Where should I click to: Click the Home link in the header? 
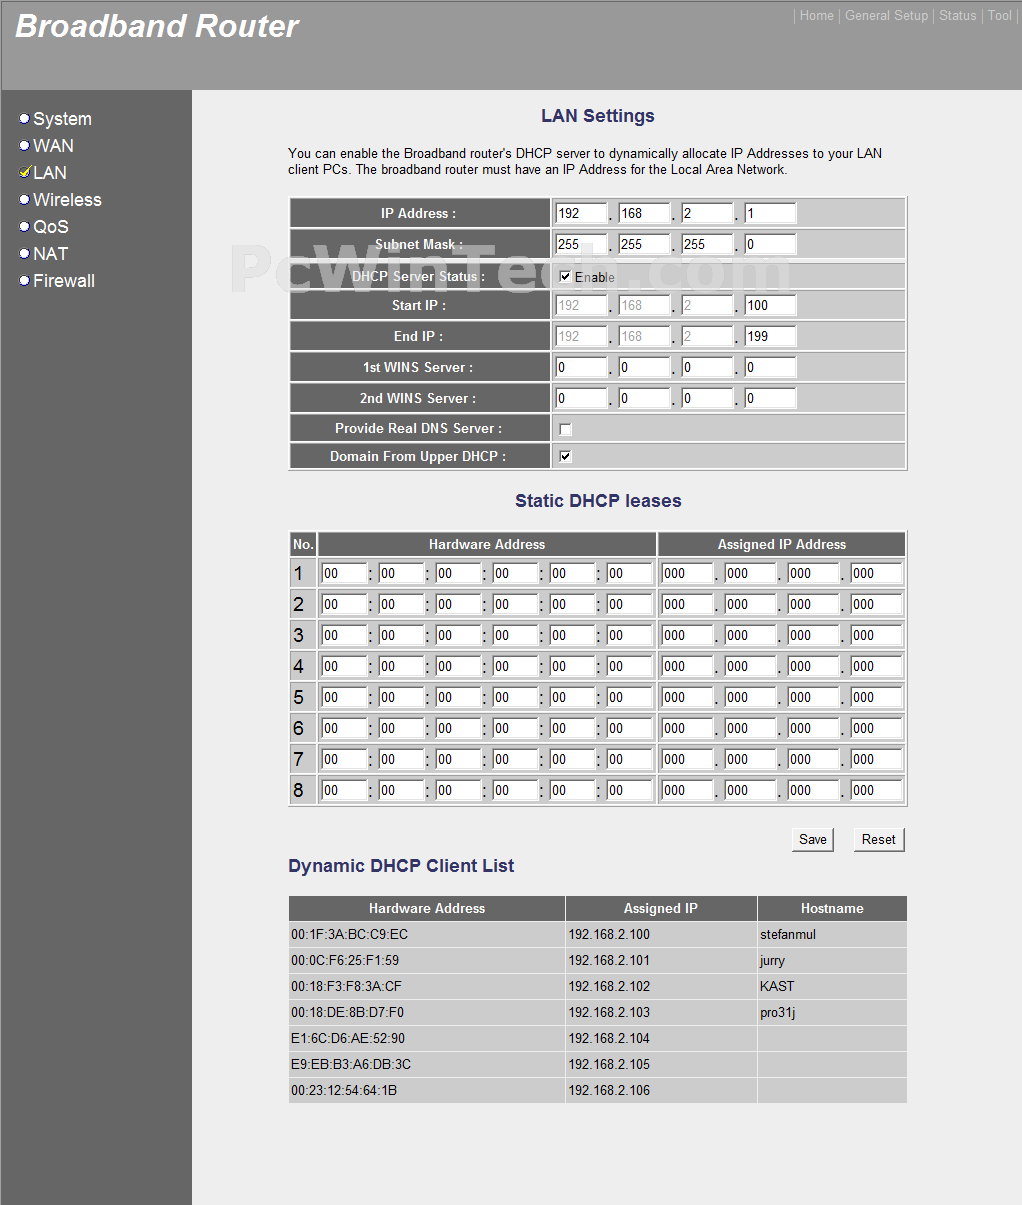pyautogui.click(x=816, y=15)
